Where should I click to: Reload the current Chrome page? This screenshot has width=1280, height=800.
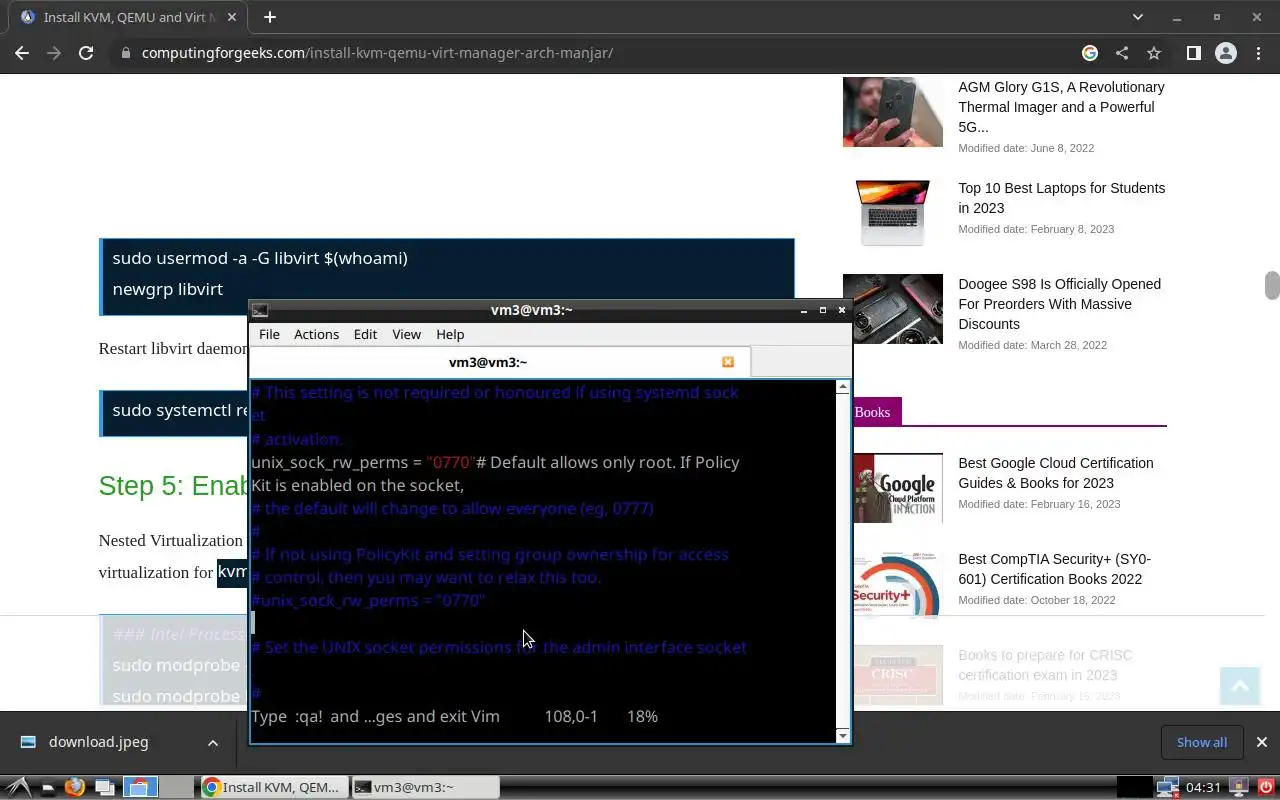pyautogui.click(x=86, y=53)
